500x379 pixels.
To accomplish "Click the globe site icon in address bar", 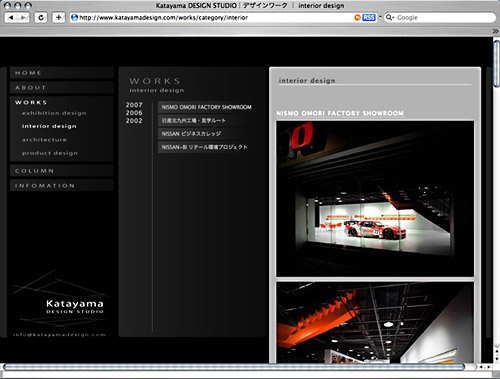I will tap(75, 17).
